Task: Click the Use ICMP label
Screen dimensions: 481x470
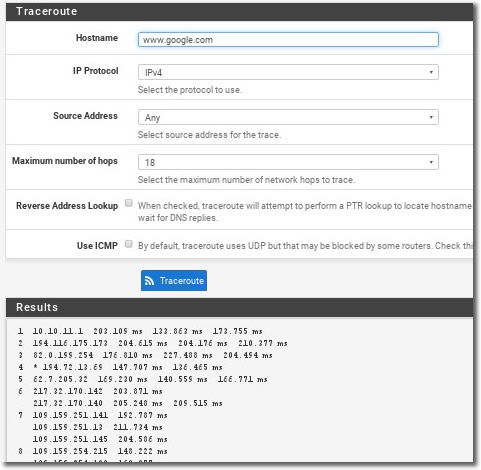Action: pos(97,246)
